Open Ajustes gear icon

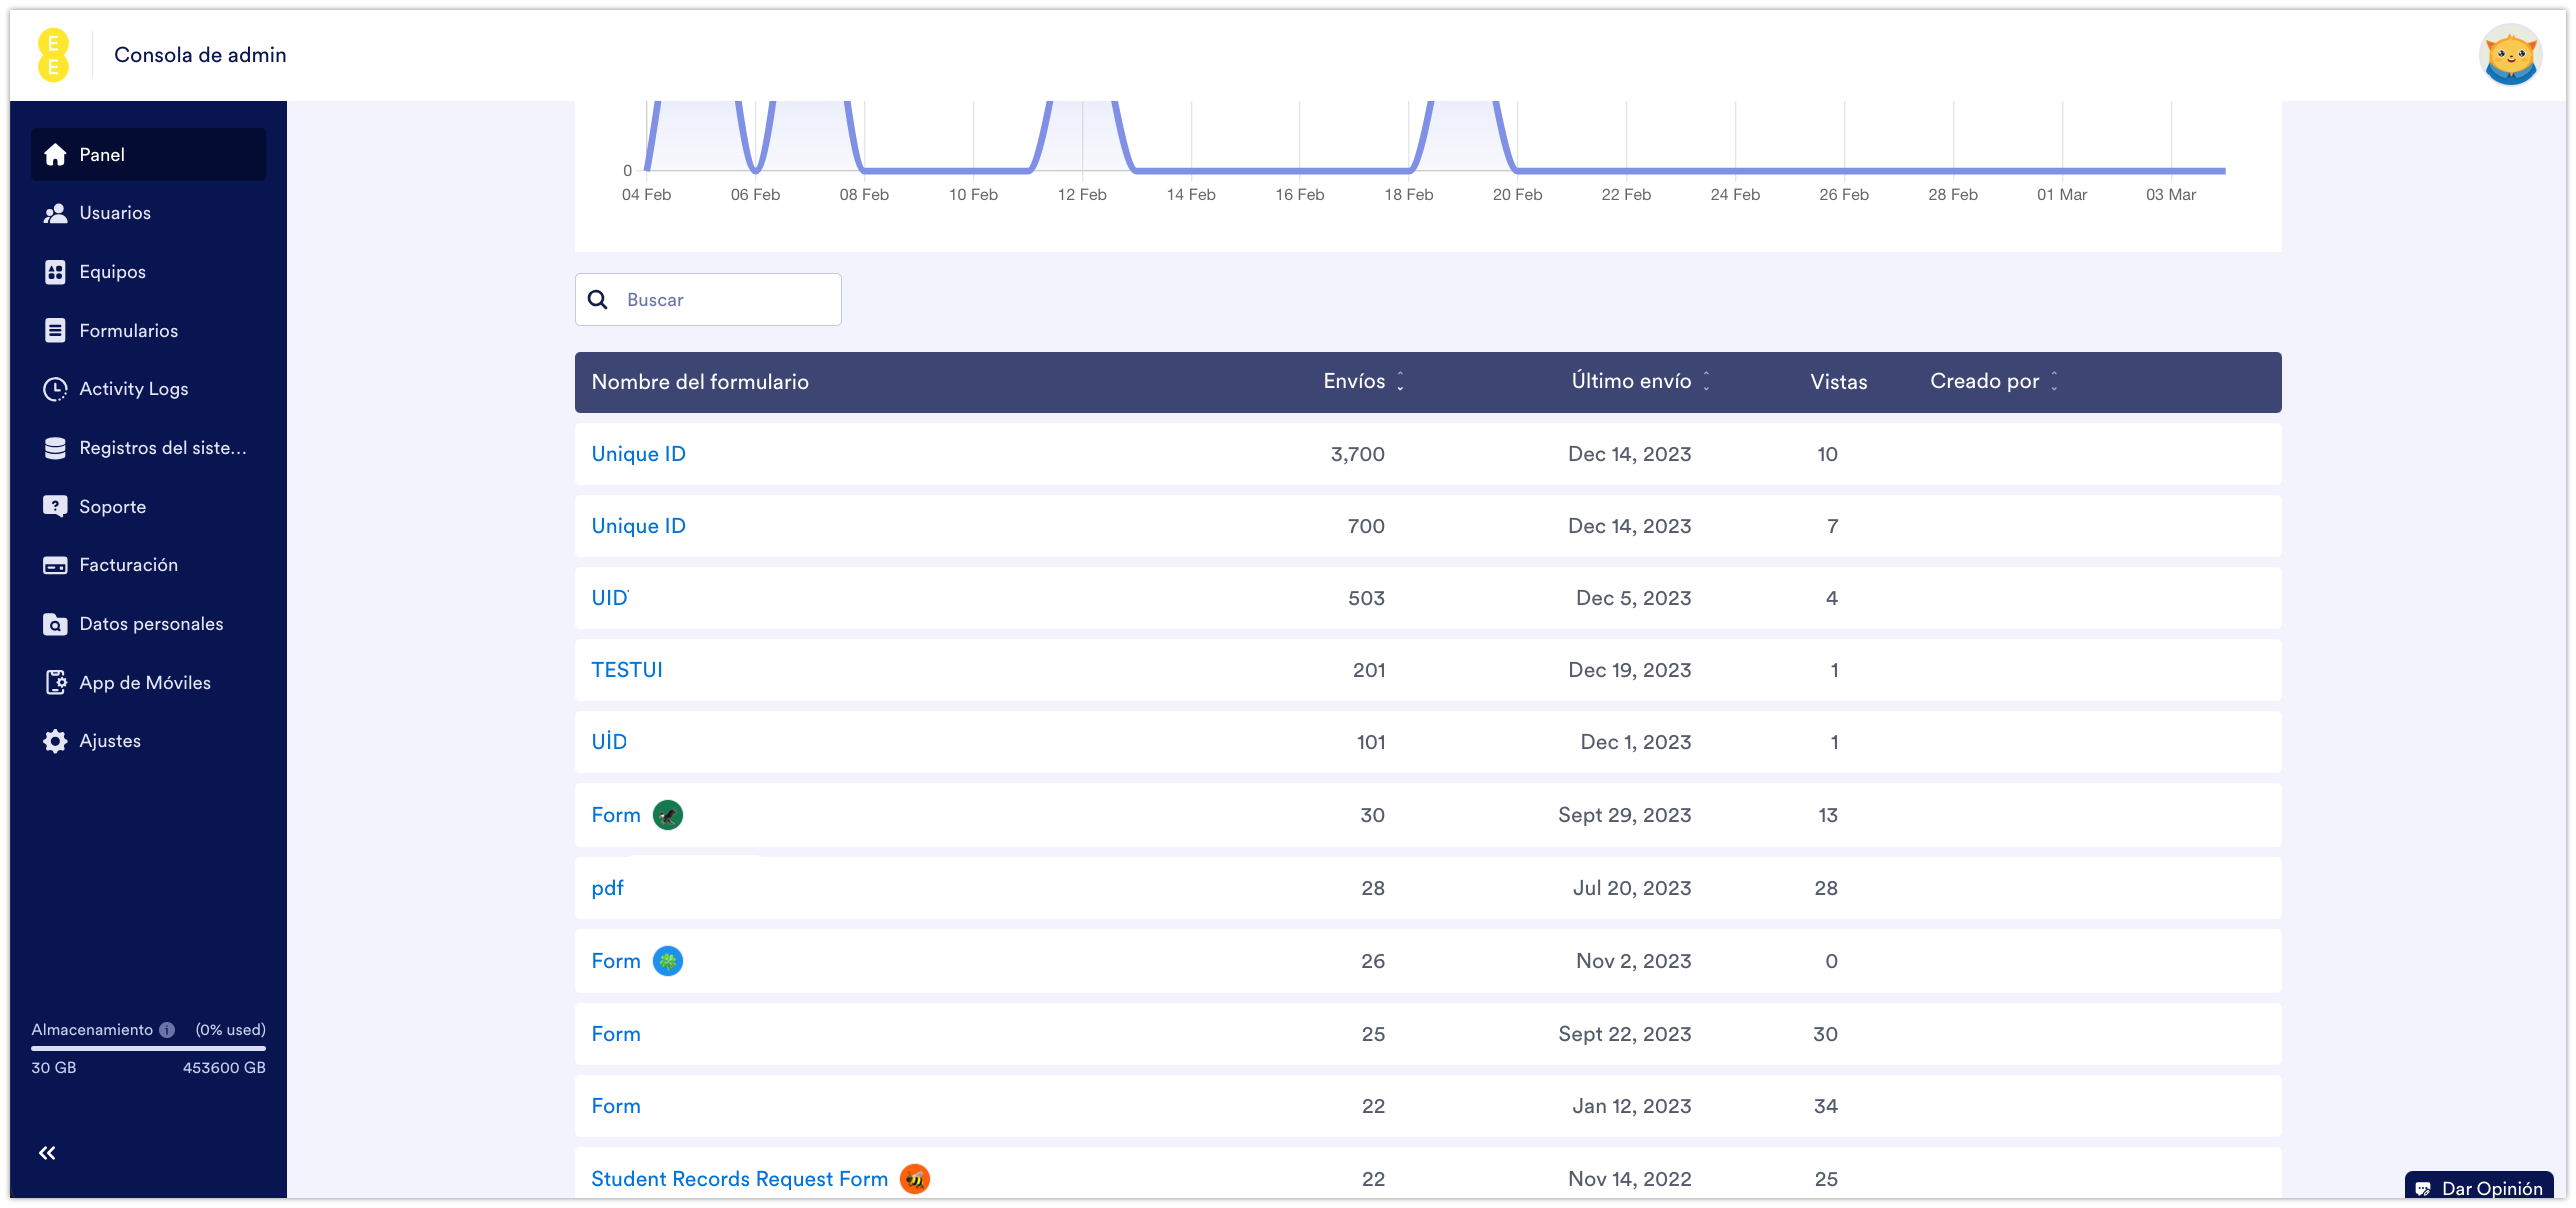[x=55, y=741]
